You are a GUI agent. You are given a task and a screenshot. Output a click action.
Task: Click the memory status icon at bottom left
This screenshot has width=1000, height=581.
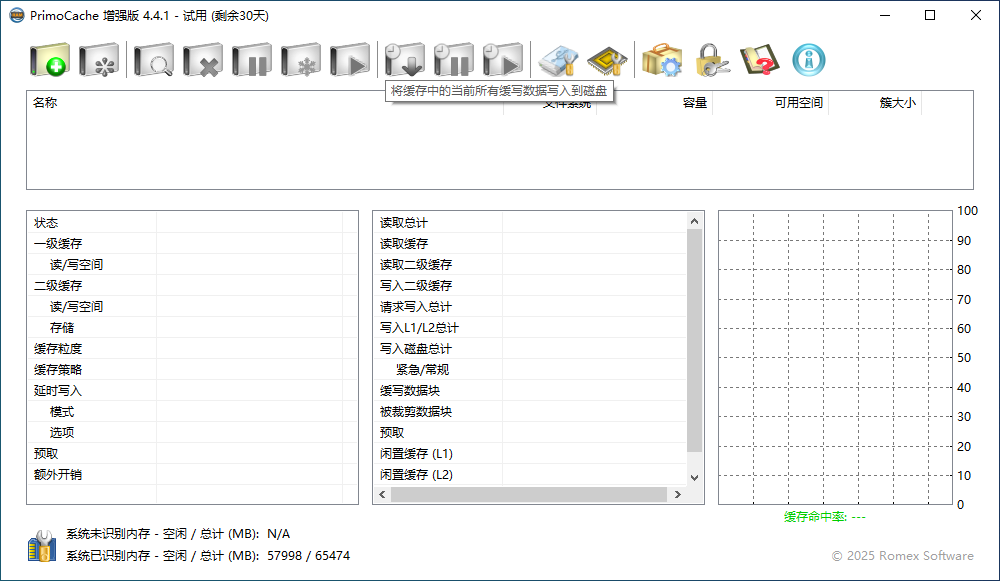pyautogui.click(x=41, y=546)
